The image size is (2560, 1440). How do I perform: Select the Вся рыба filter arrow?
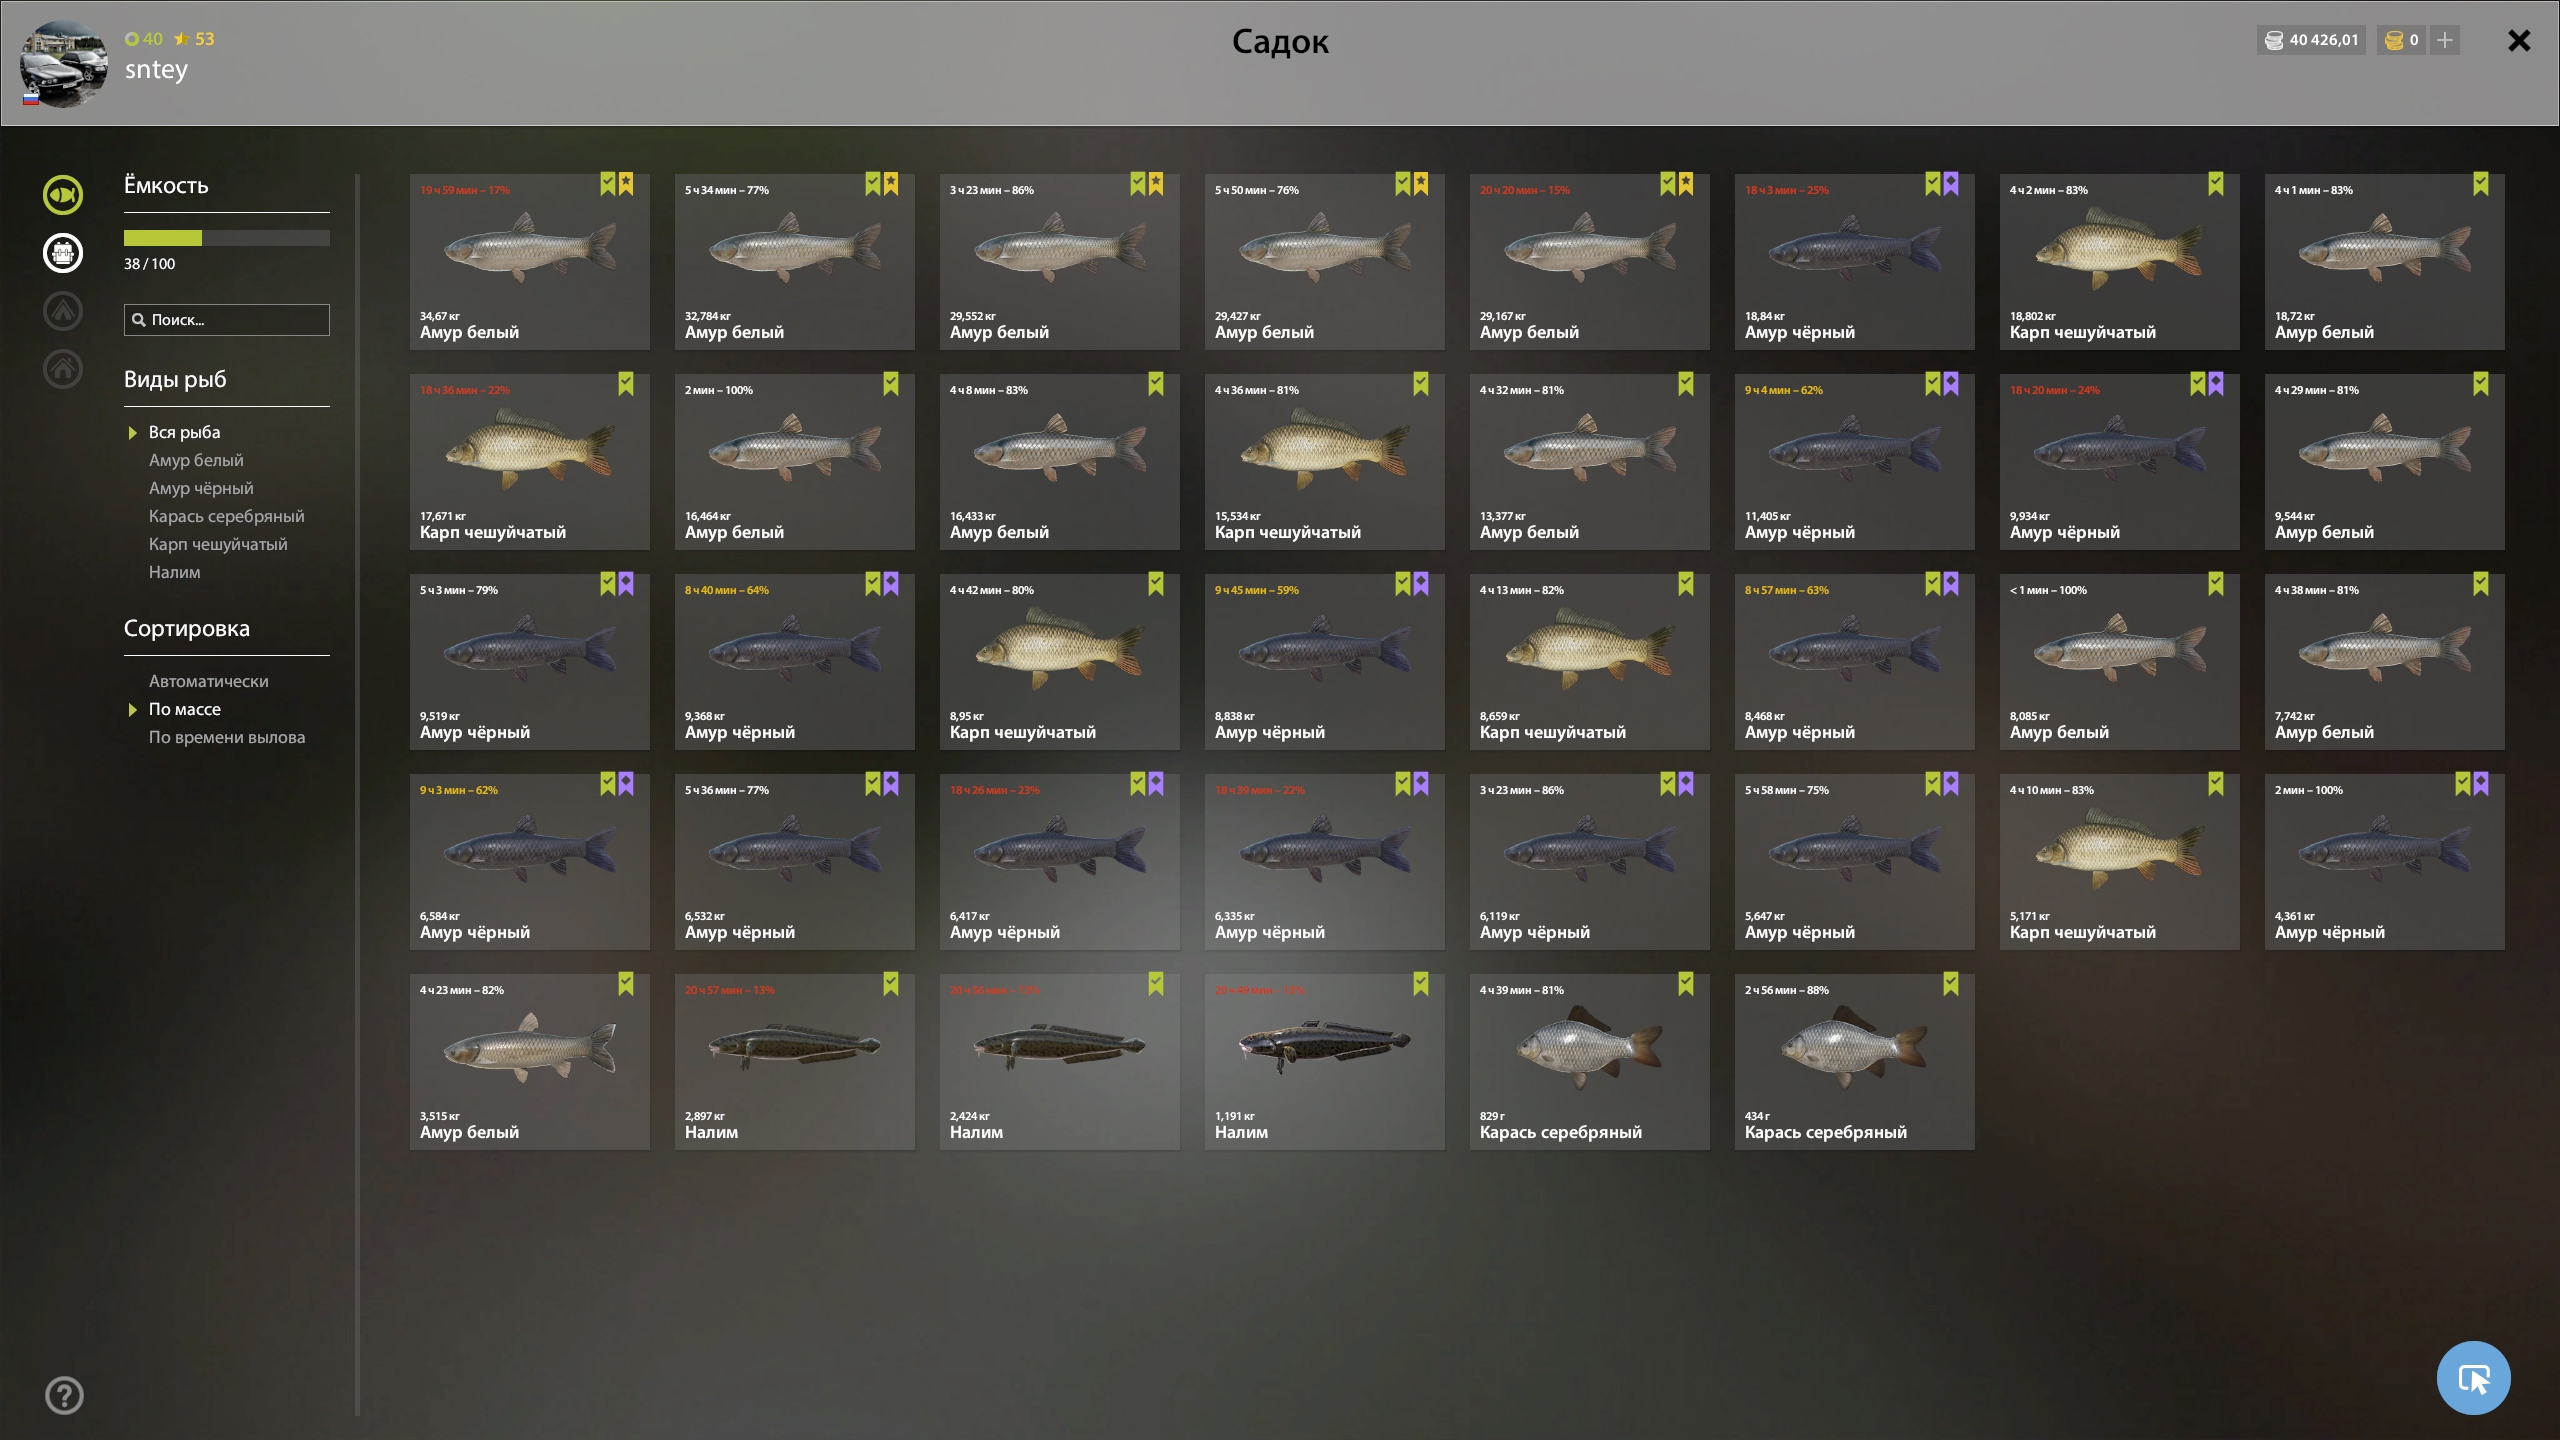click(x=132, y=433)
